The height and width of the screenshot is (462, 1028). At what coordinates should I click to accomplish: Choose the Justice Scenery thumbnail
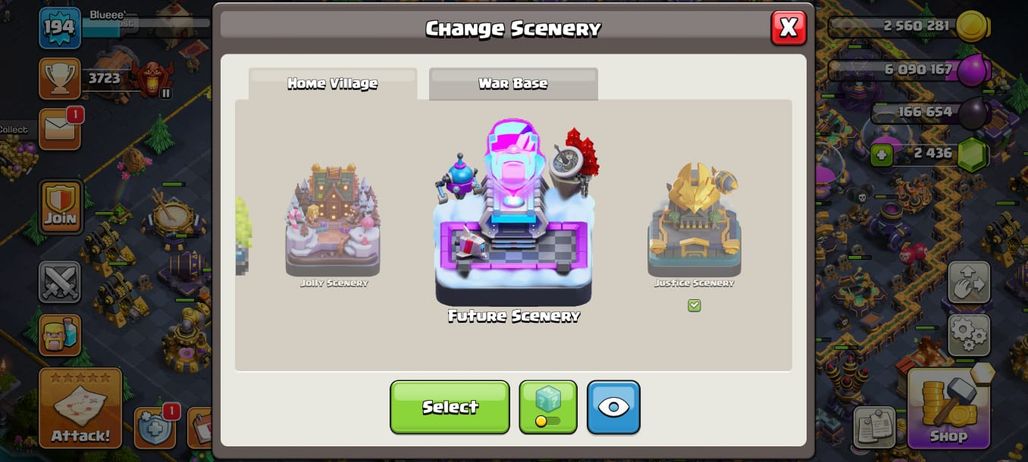pos(694,220)
